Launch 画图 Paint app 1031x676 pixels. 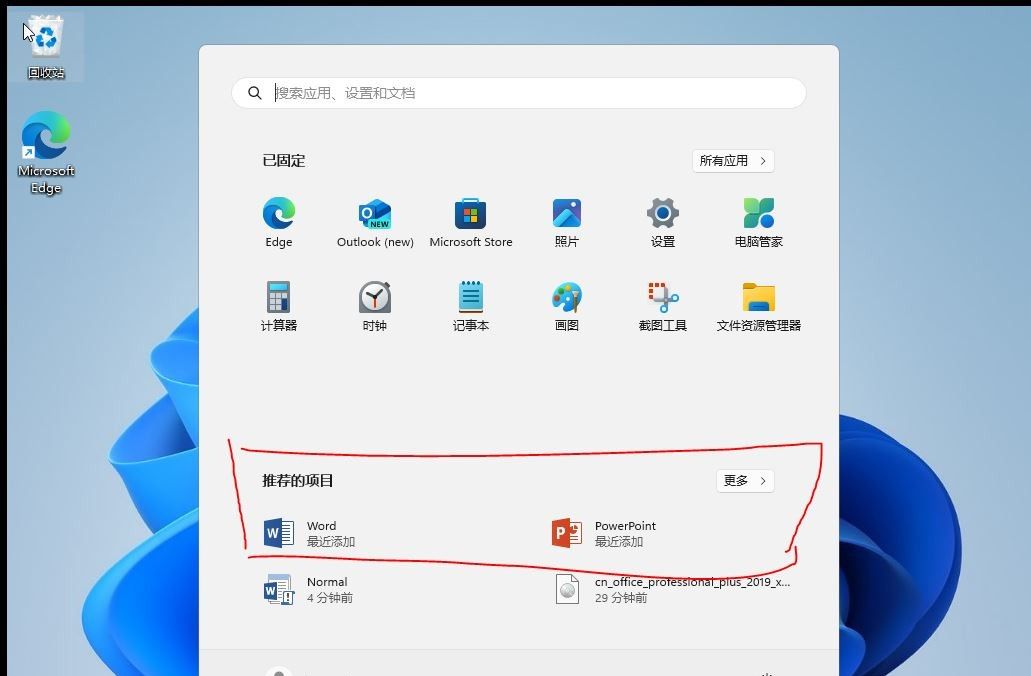(x=567, y=306)
